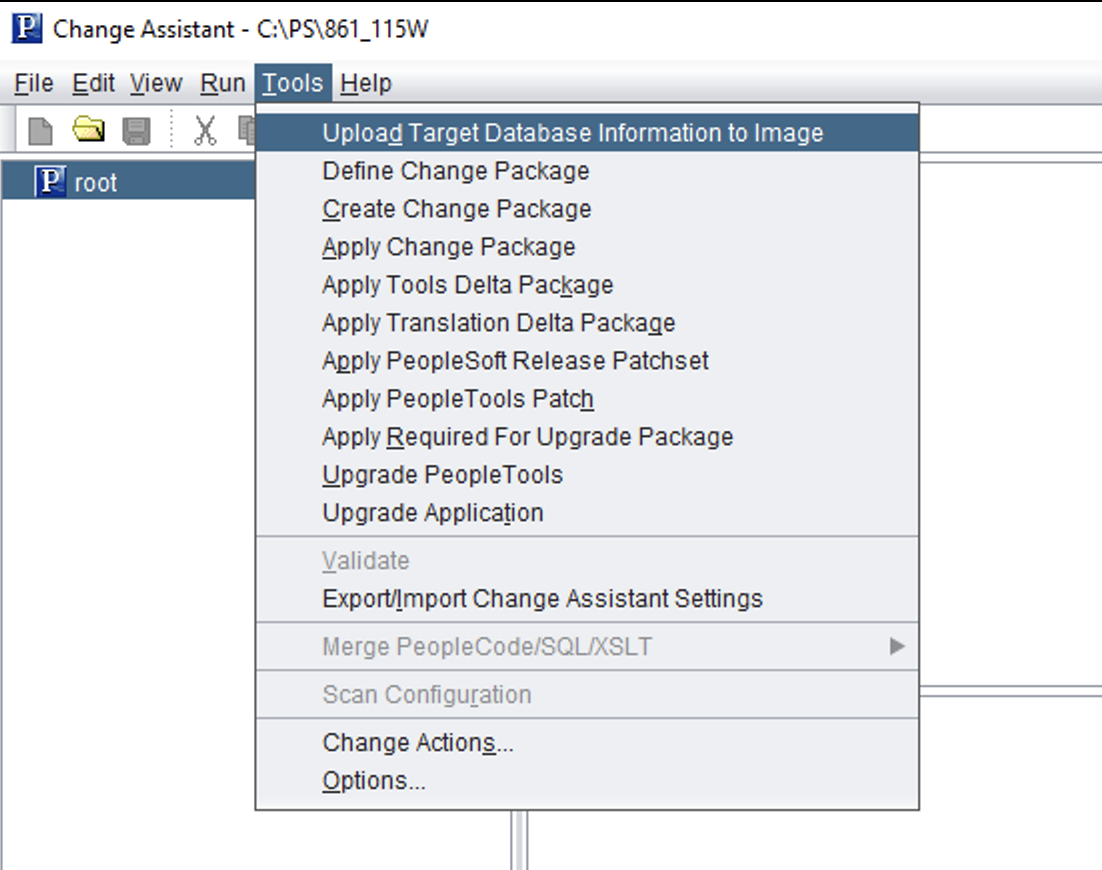Viewport: 1102px width, 870px height.
Task: Open the Run menu
Action: pyautogui.click(x=224, y=83)
